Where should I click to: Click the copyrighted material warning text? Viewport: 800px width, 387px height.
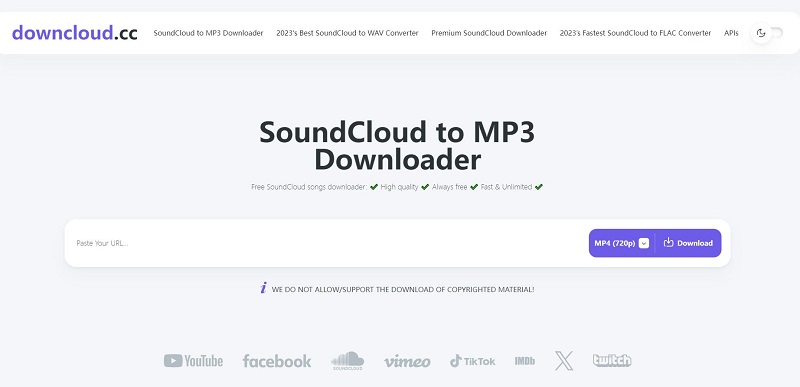403,289
